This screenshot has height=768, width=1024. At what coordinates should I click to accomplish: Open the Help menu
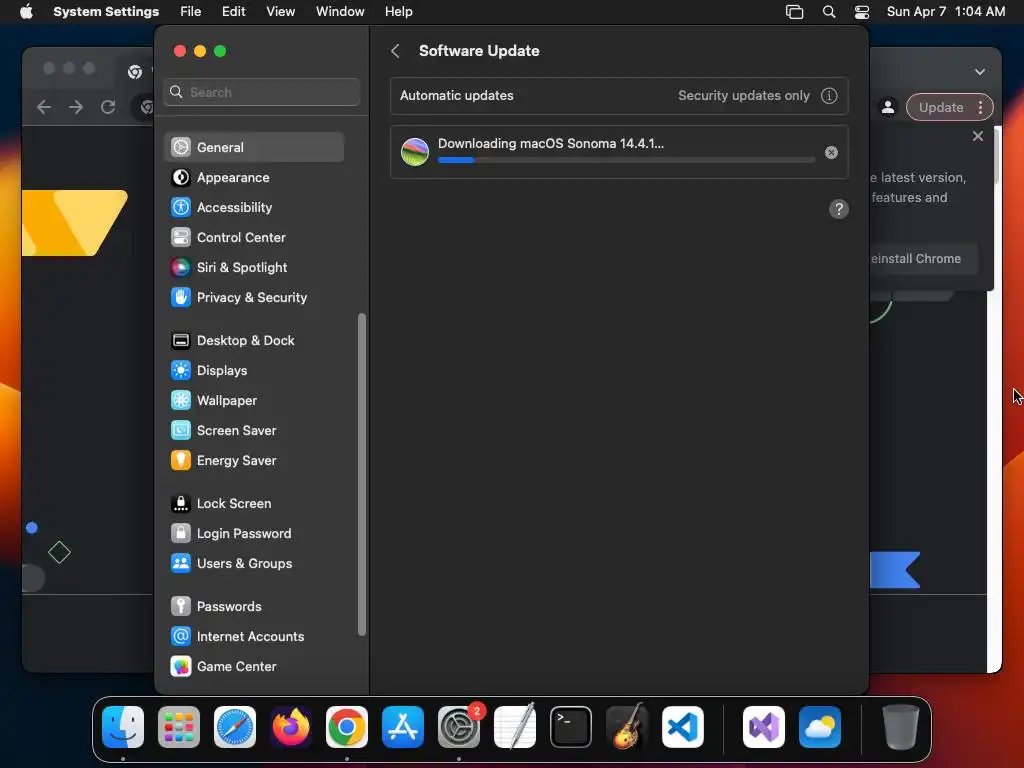pyautogui.click(x=398, y=12)
